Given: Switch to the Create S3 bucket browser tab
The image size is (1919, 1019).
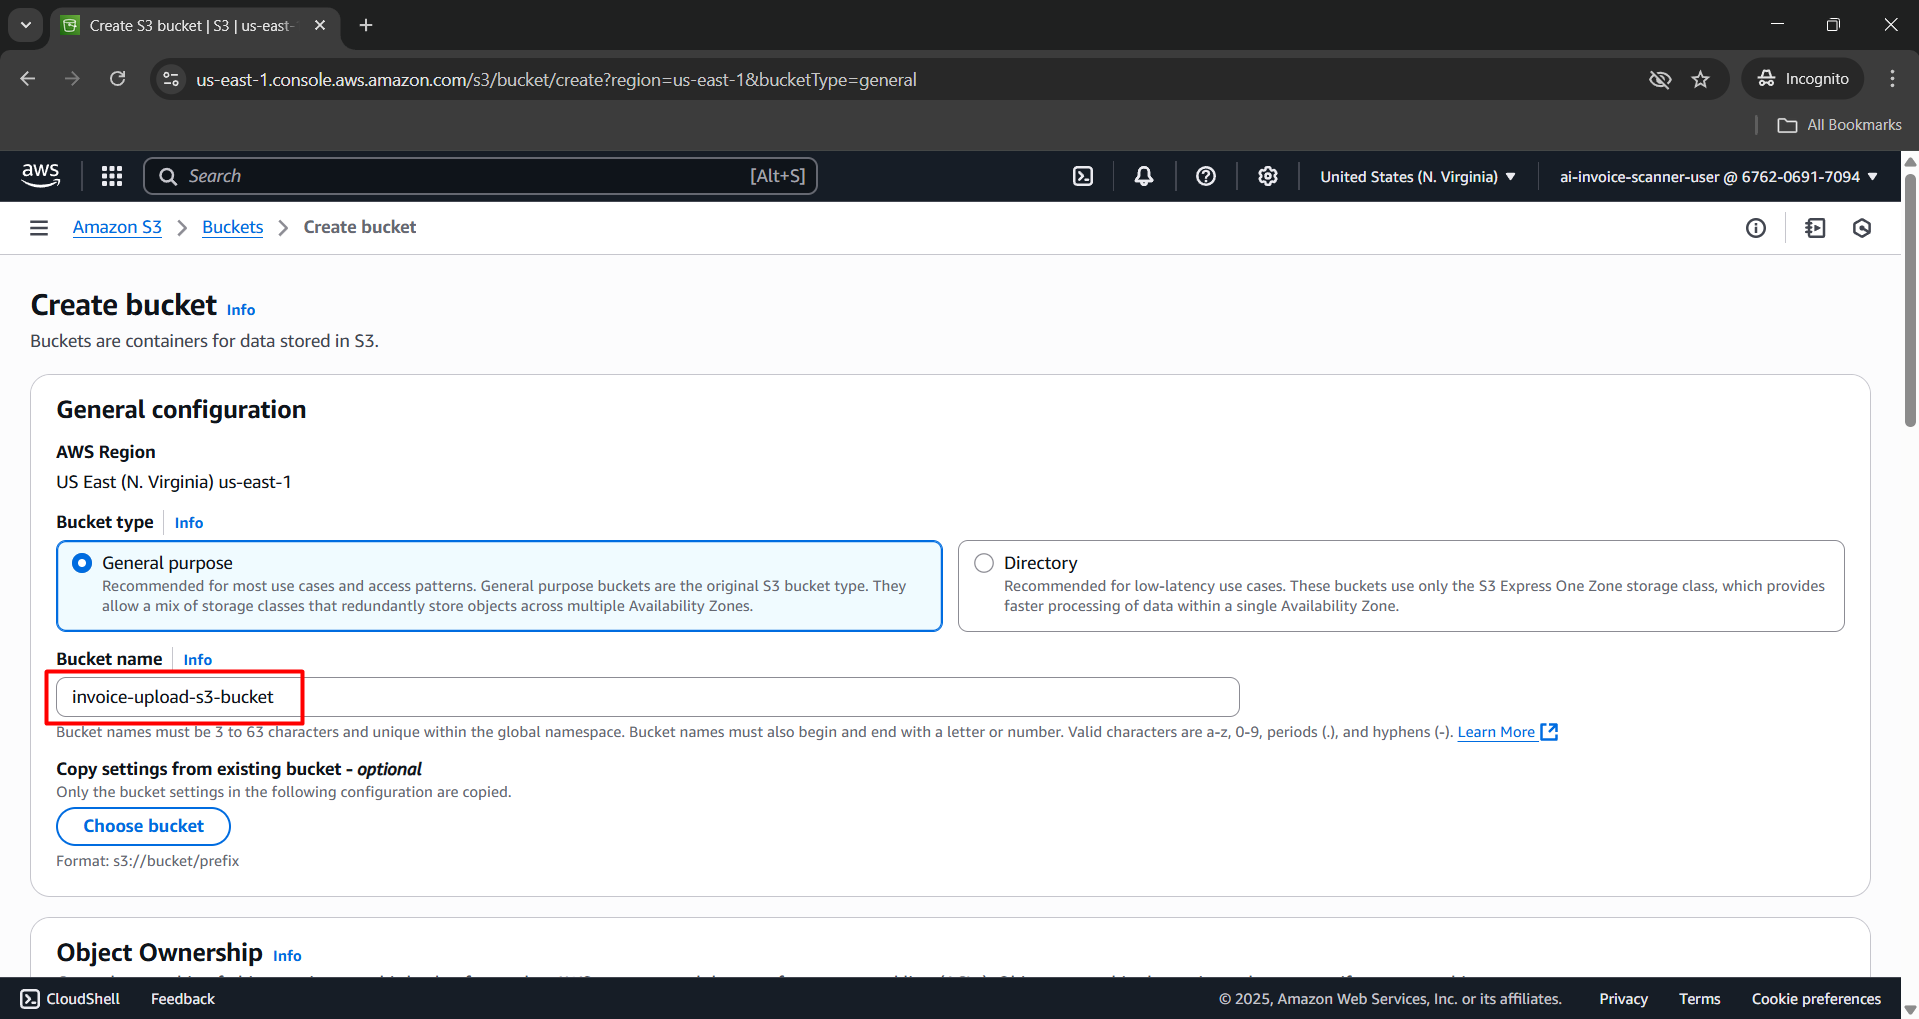Looking at the screenshot, I should point(180,25).
